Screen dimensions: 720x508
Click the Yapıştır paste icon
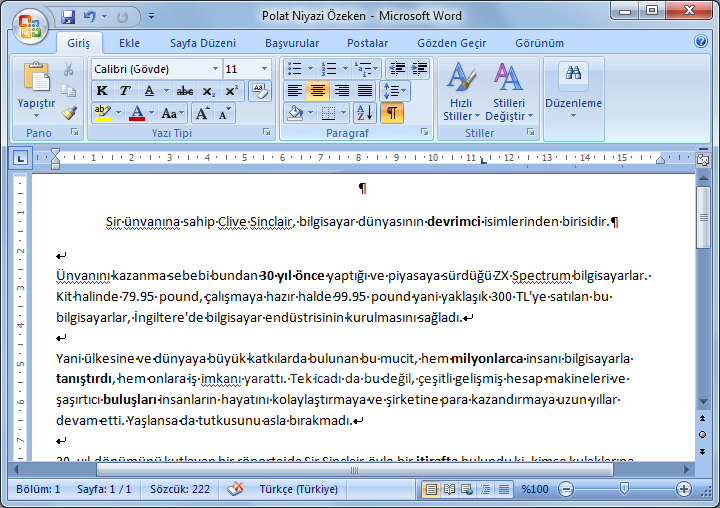(x=36, y=77)
